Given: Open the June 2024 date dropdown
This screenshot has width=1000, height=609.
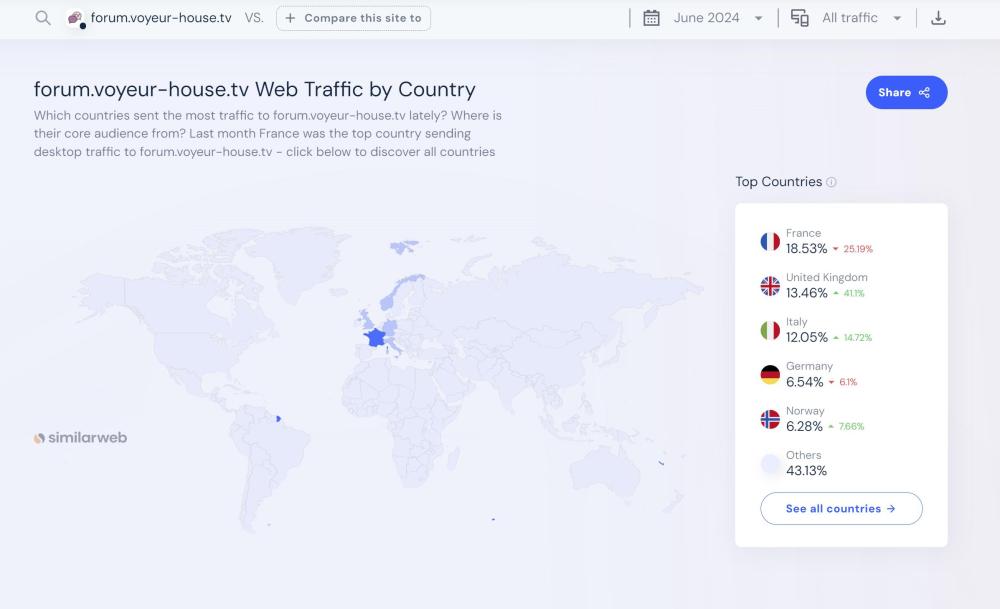Looking at the screenshot, I should pos(716,18).
